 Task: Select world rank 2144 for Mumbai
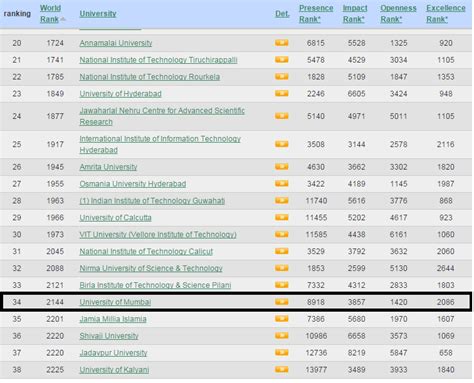pos(55,302)
